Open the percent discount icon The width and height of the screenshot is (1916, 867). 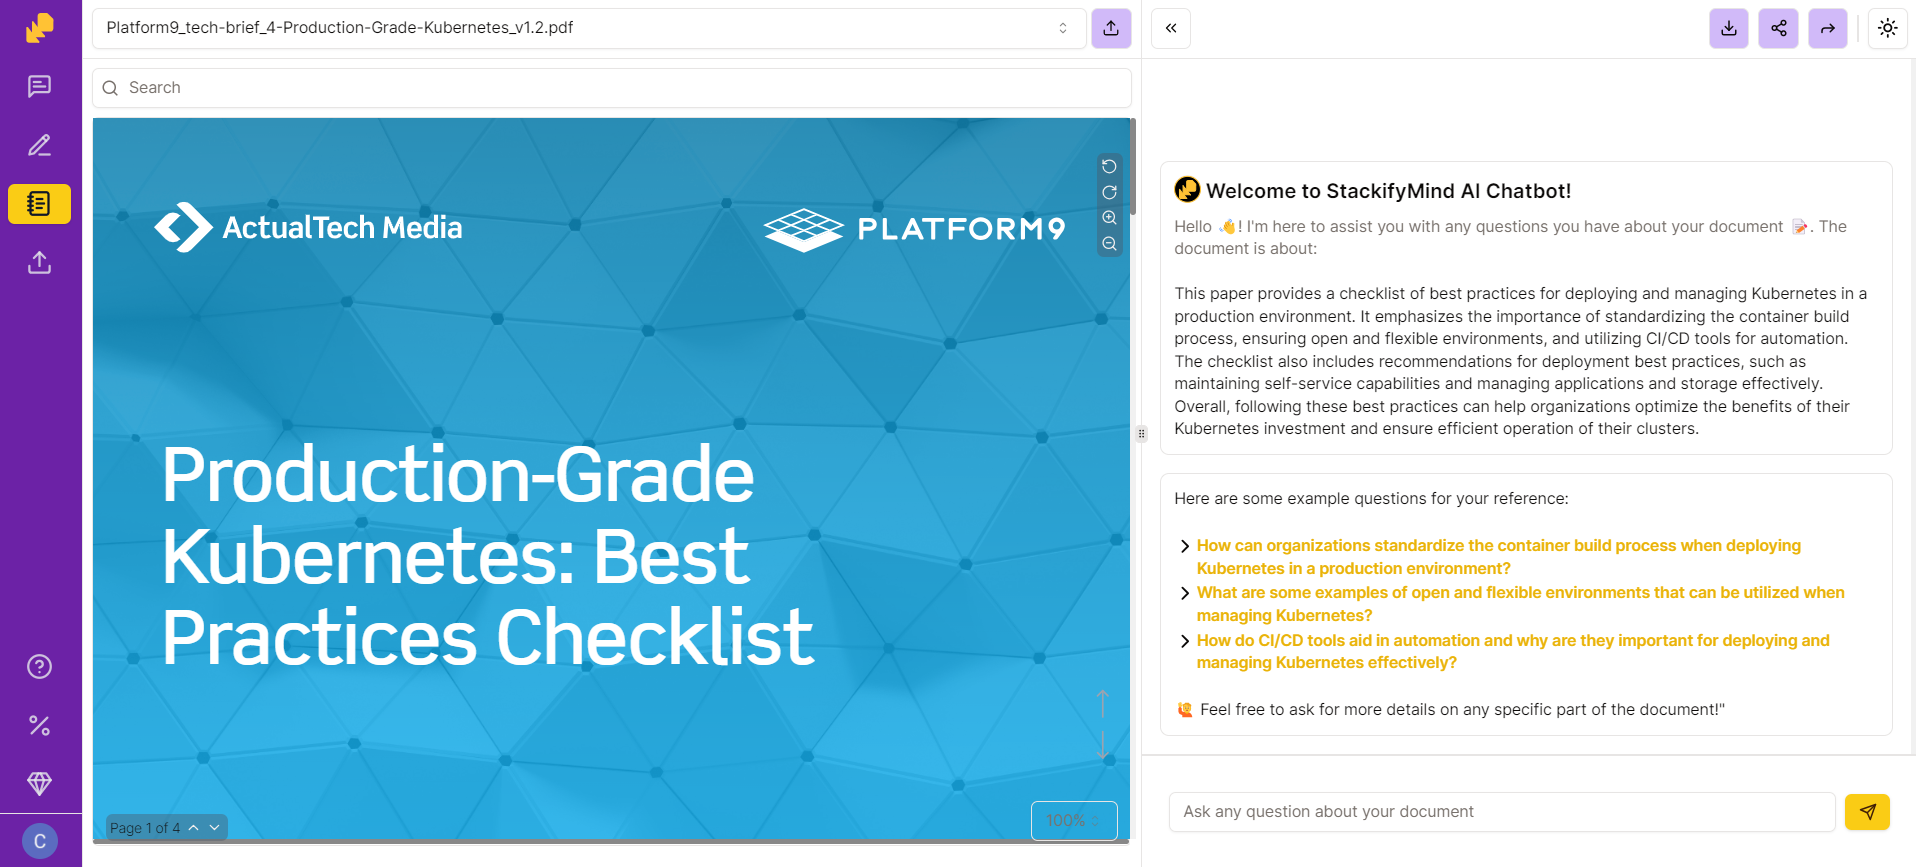tap(39, 725)
